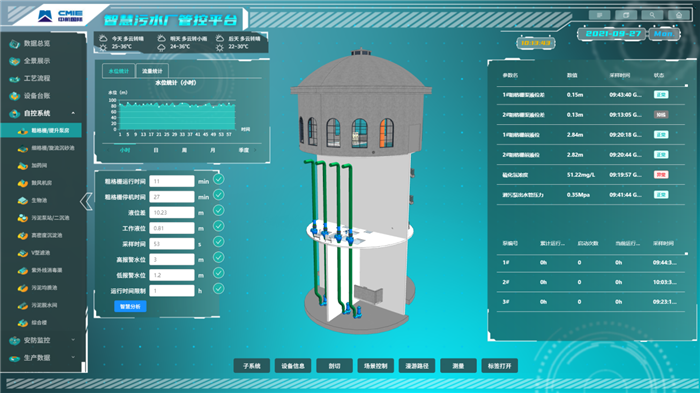Click the blue 智慧分析 button
700x393 pixels.
(130, 306)
